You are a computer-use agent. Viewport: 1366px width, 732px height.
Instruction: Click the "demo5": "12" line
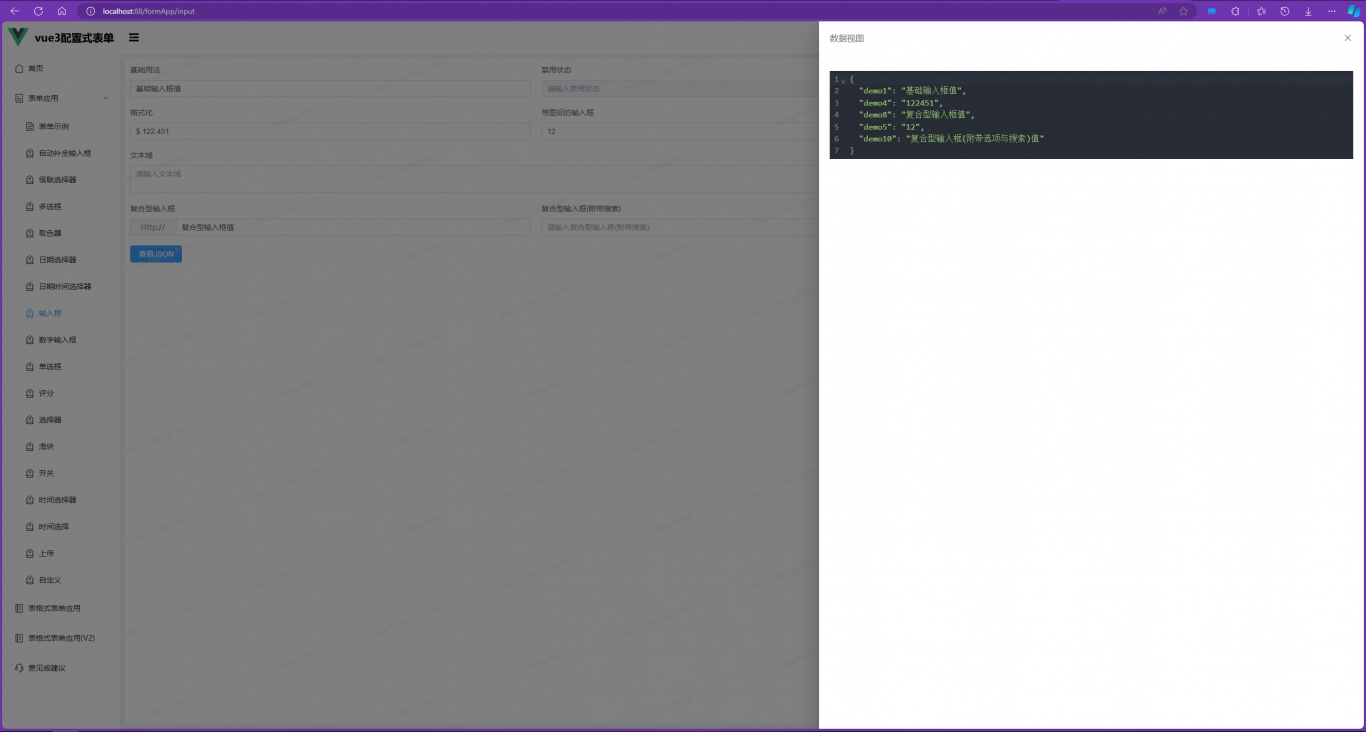[891, 127]
